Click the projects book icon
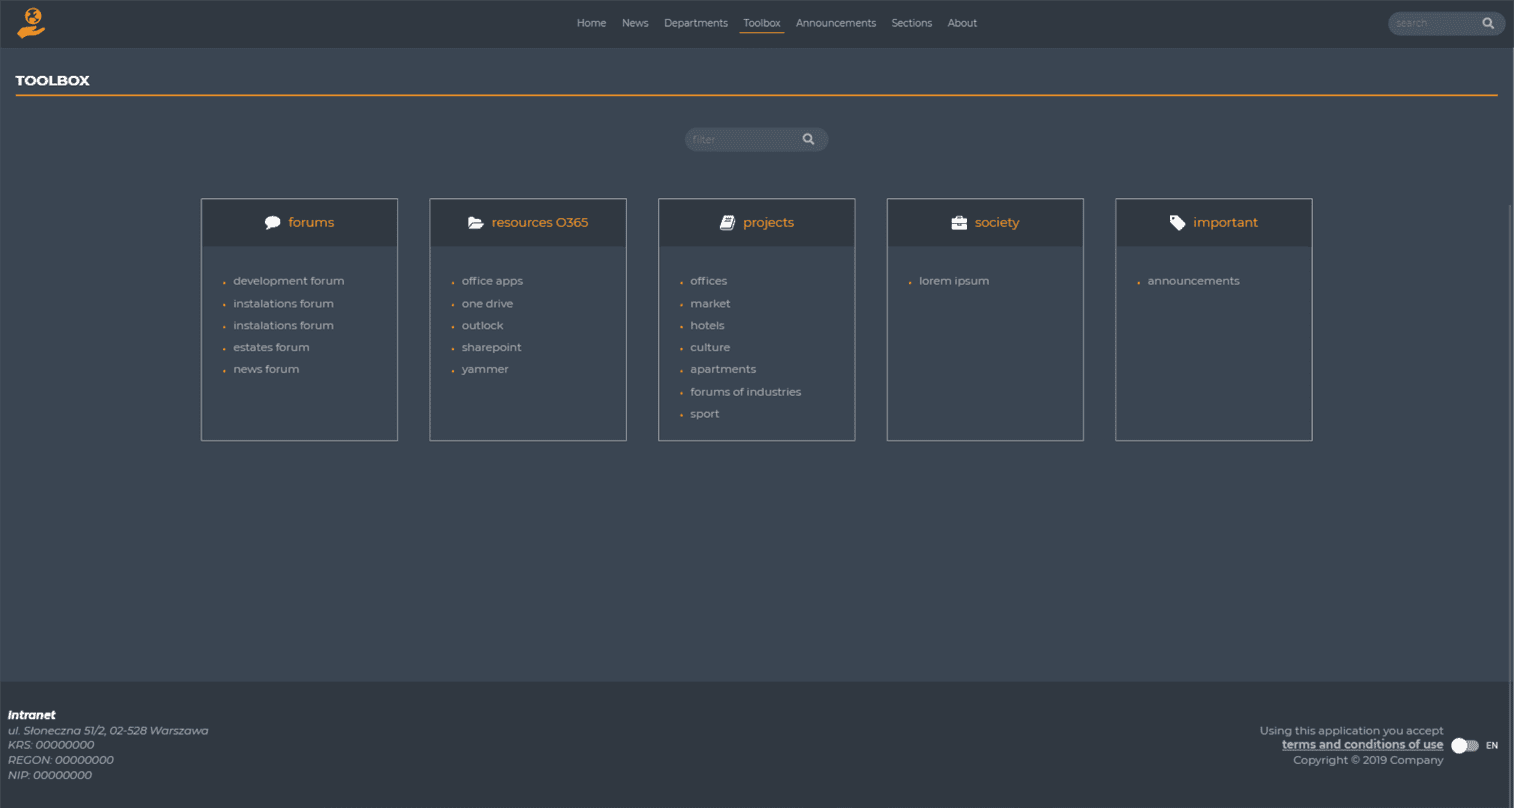The image size is (1514, 808). click(727, 223)
